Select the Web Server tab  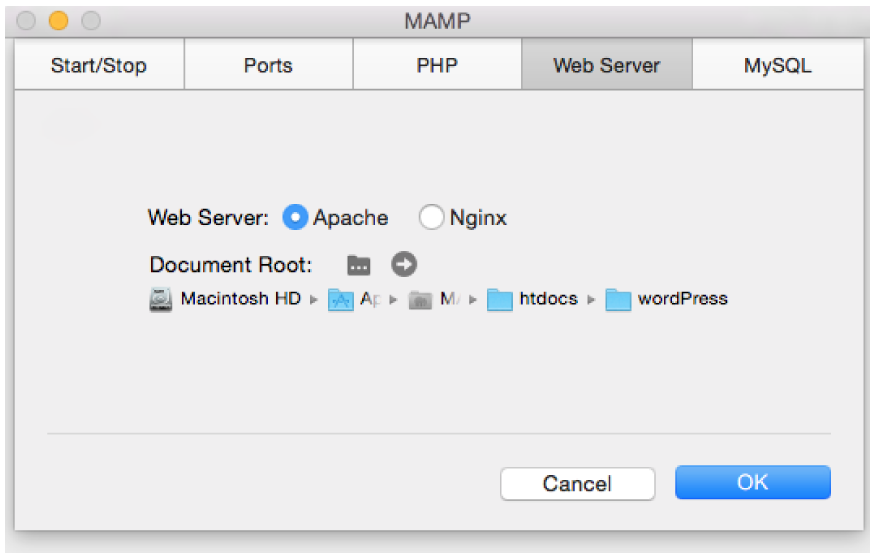[x=607, y=65]
